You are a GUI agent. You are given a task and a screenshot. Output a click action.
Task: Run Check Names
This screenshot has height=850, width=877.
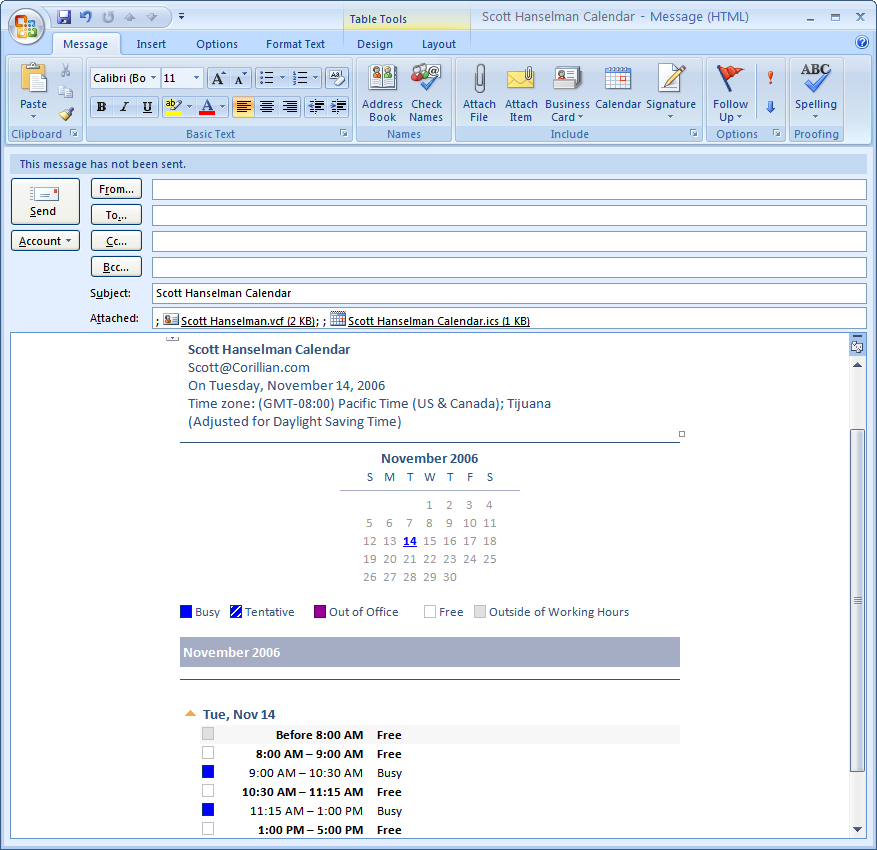pos(426,93)
